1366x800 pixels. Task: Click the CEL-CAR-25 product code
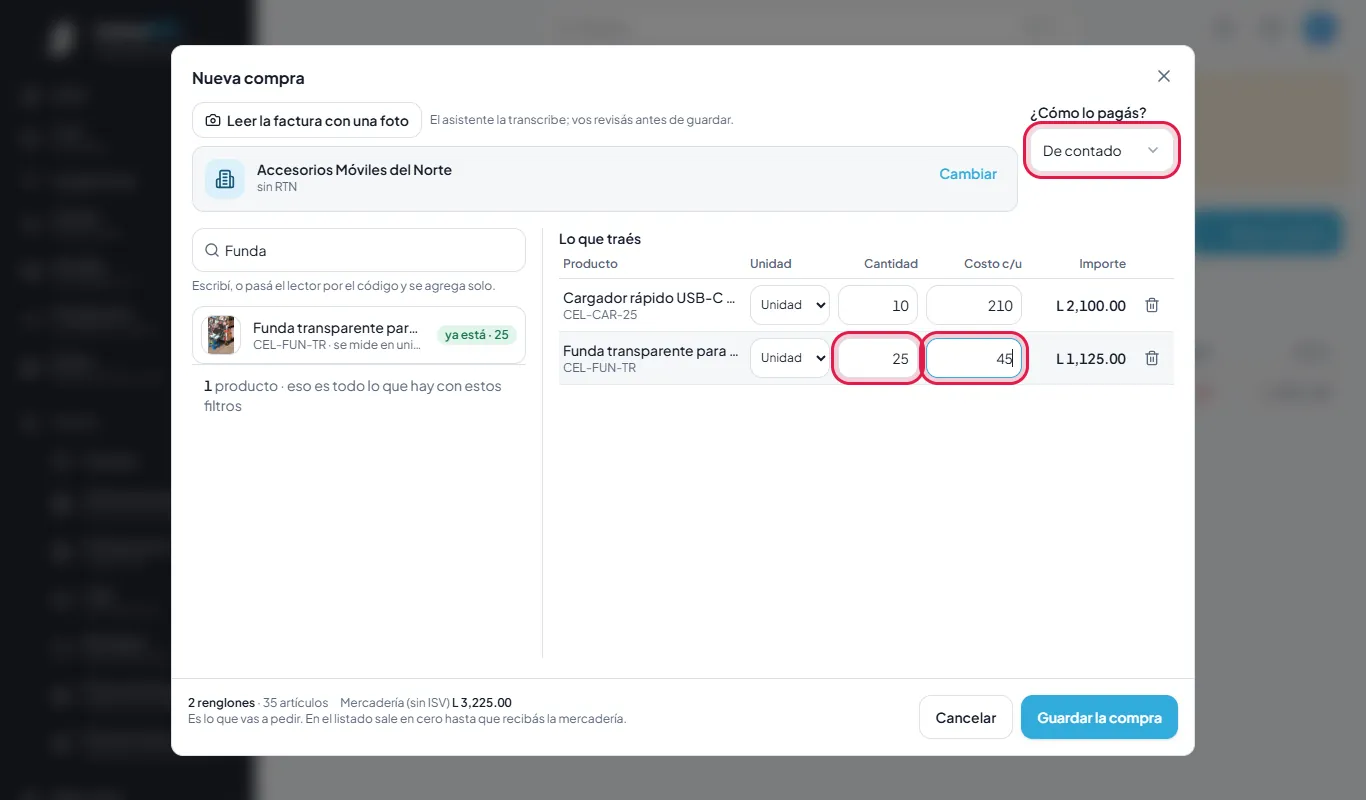pyautogui.click(x=600, y=315)
